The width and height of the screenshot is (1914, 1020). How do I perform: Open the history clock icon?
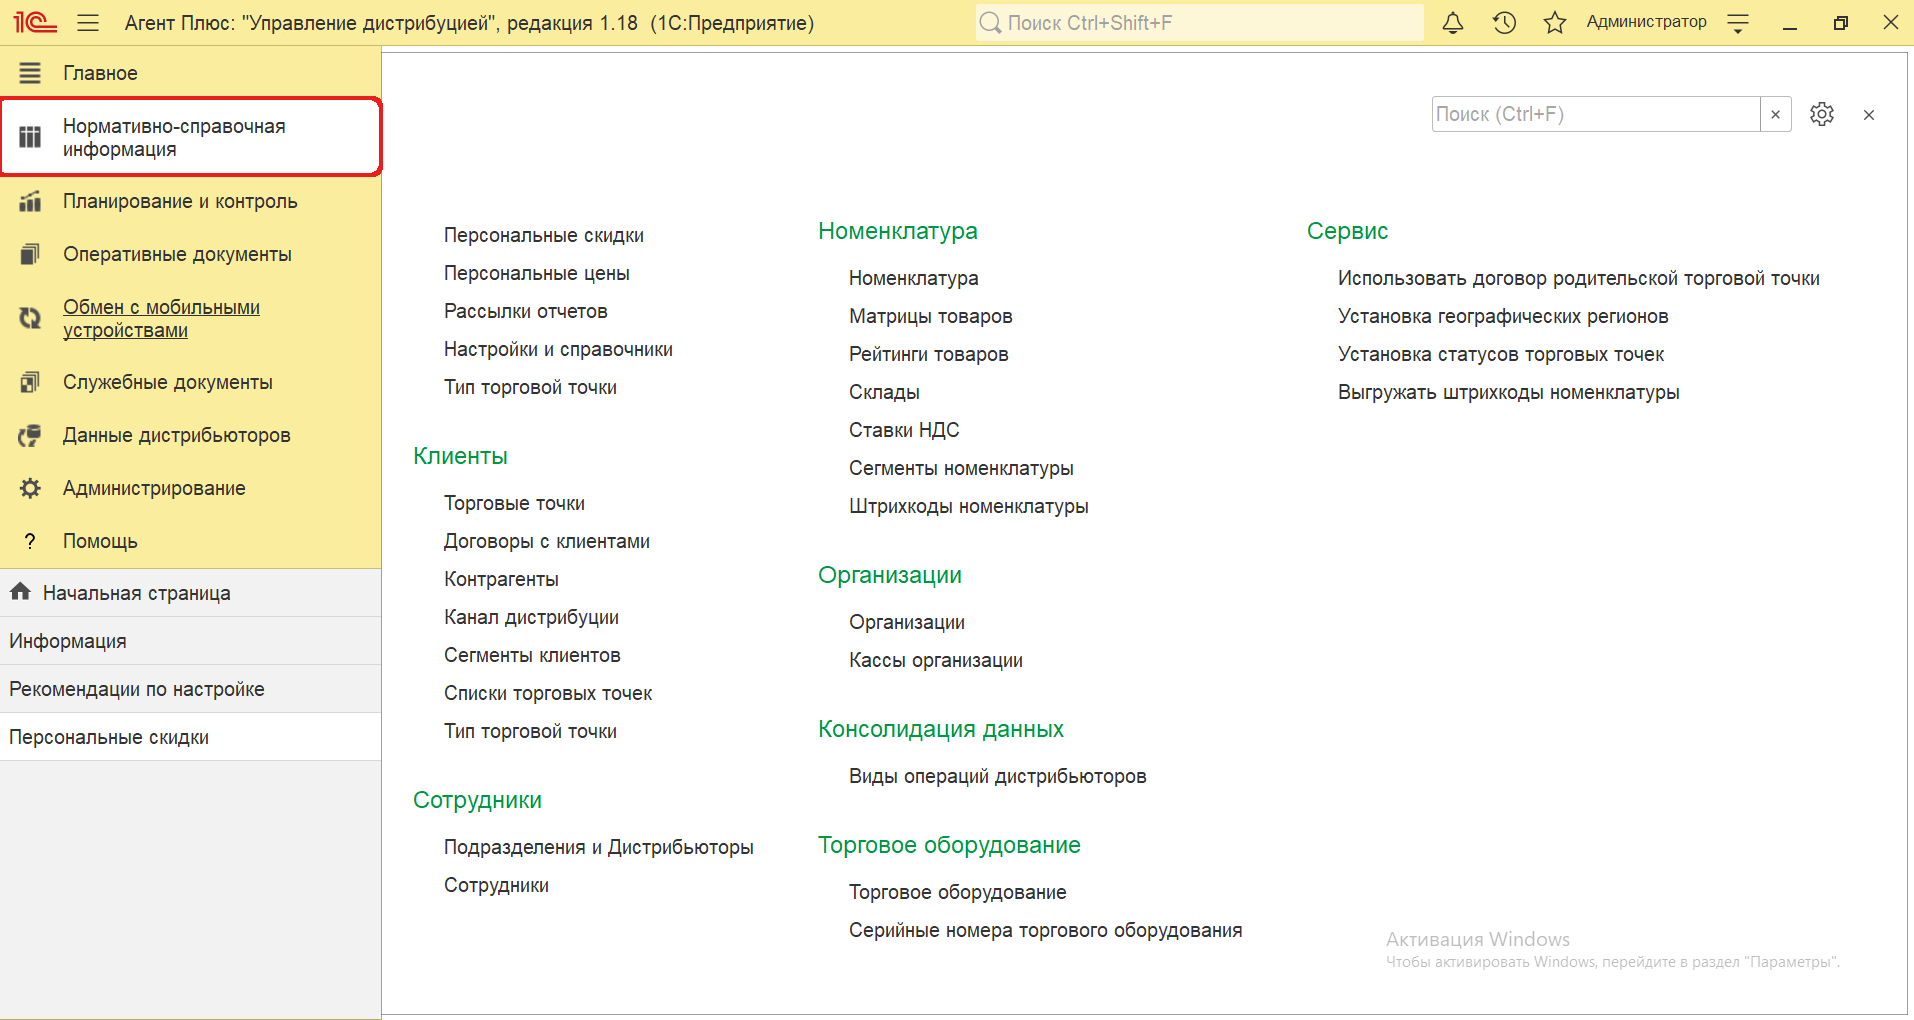tap(1504, 23)
